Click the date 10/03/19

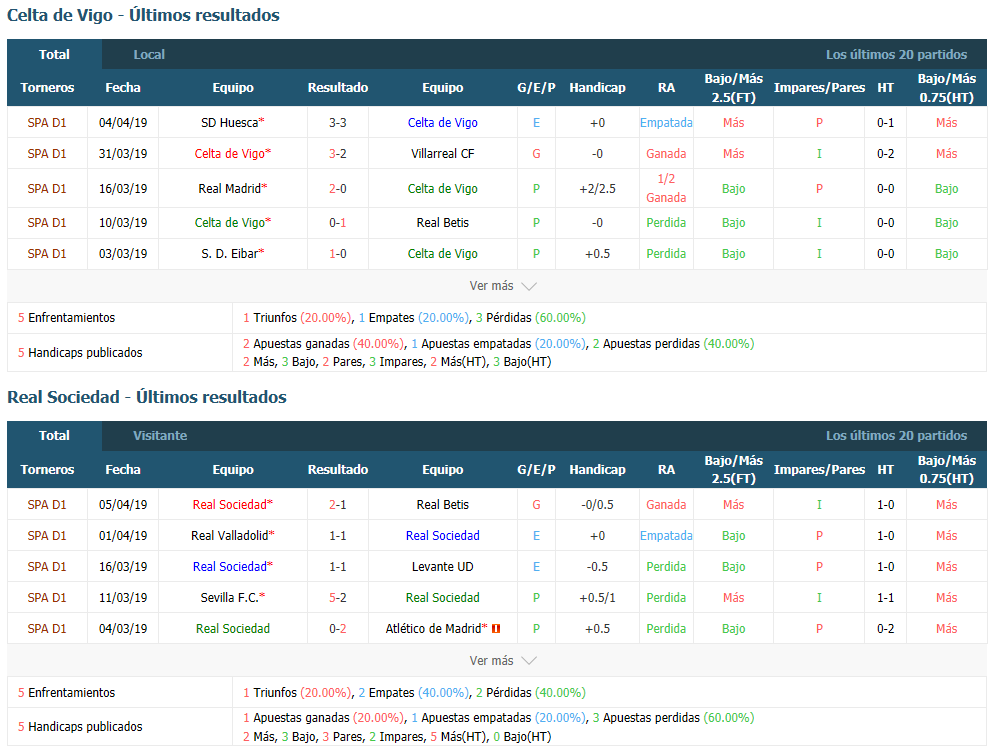[x=123, y=223]
